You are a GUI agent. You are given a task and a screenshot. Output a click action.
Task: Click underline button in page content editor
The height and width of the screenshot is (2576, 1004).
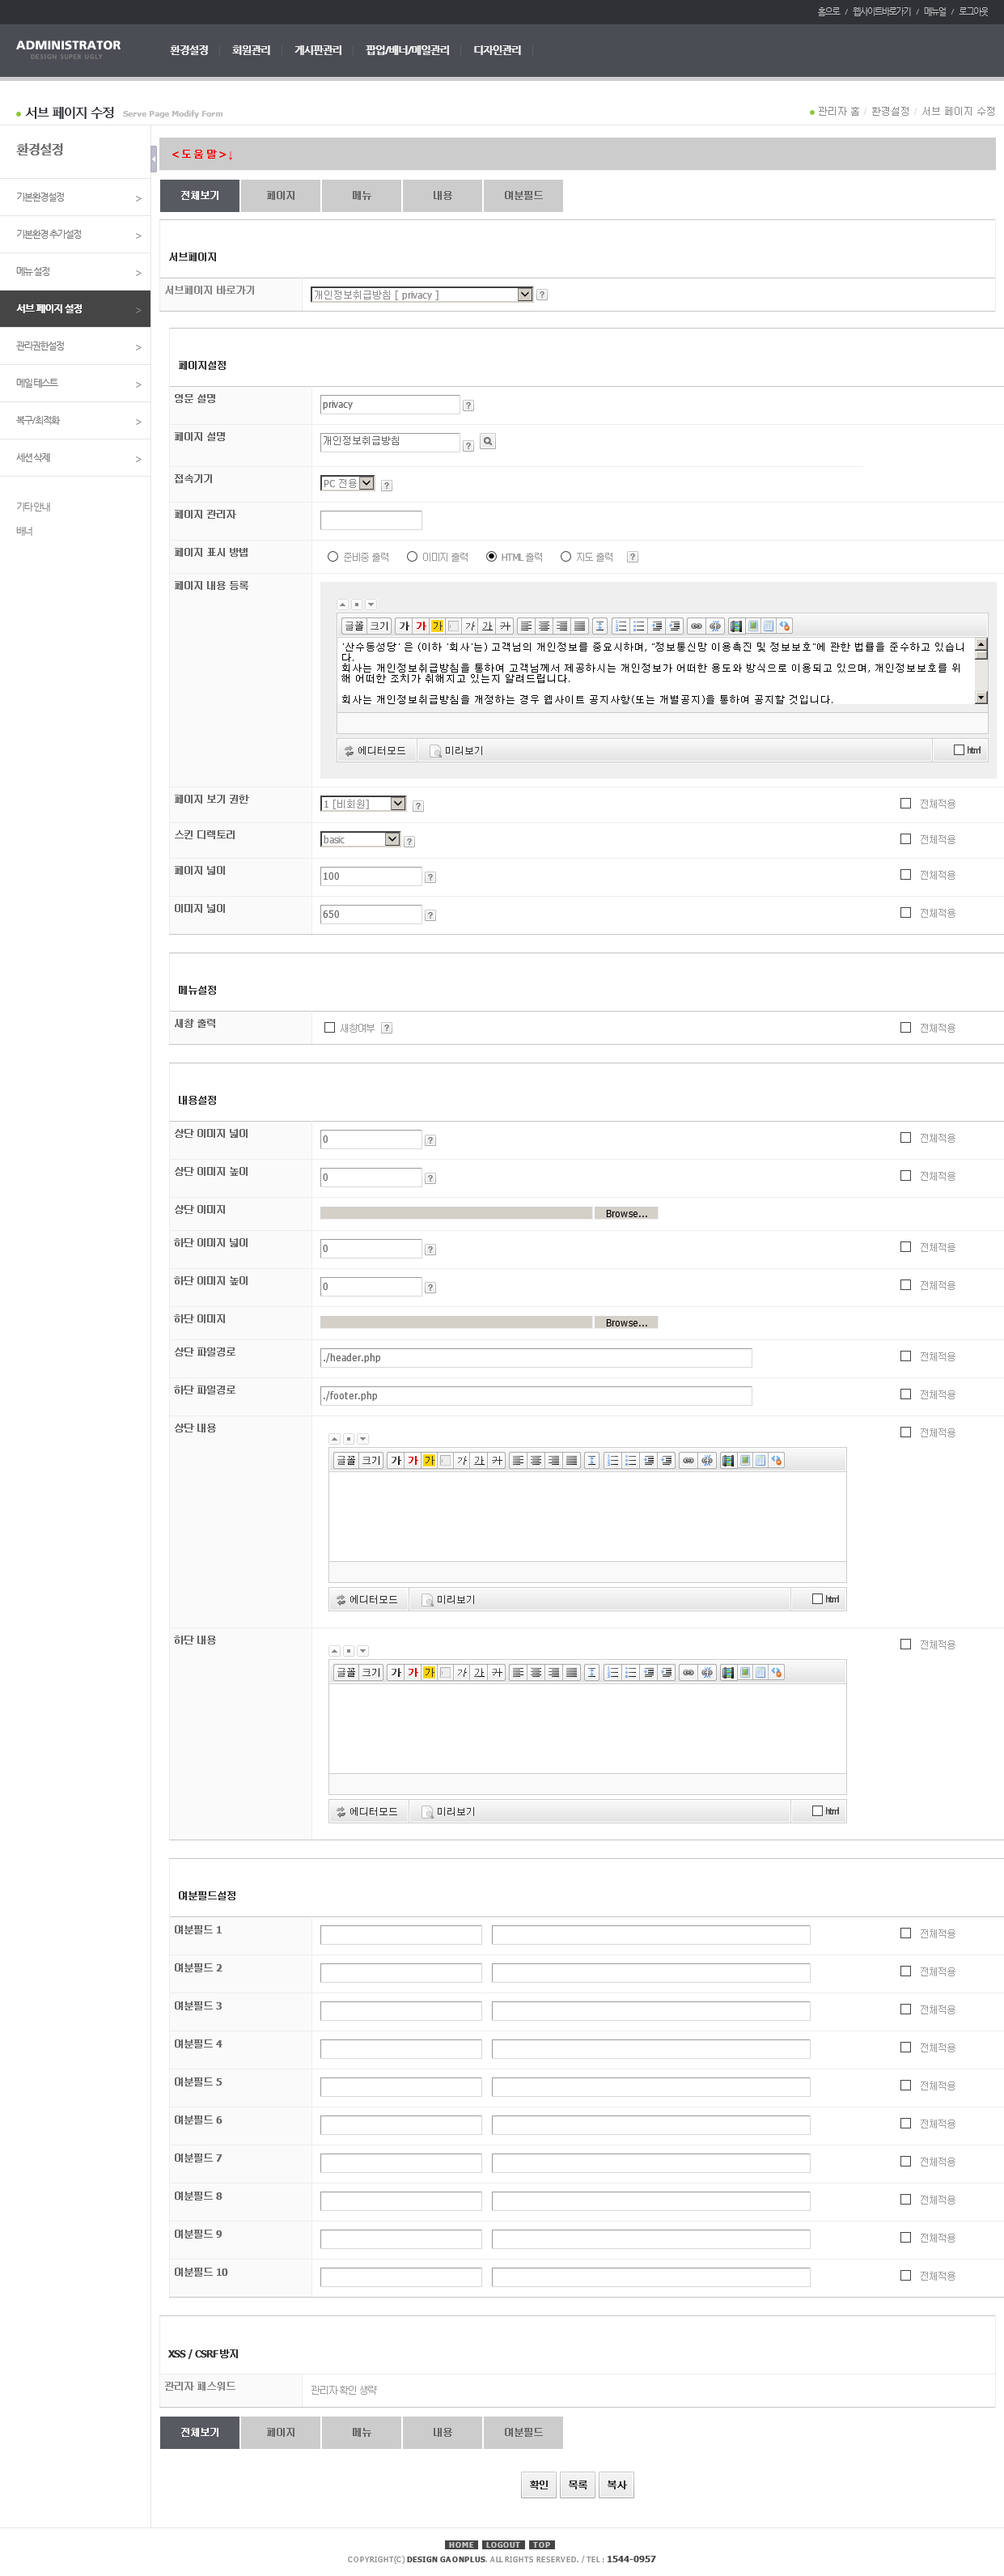[x=487, y=626]
